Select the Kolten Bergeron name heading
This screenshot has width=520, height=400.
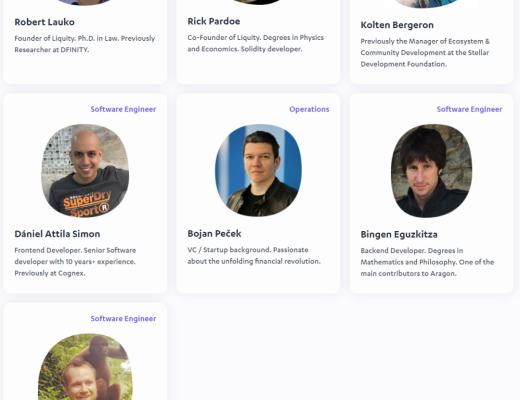click(397, 25)
